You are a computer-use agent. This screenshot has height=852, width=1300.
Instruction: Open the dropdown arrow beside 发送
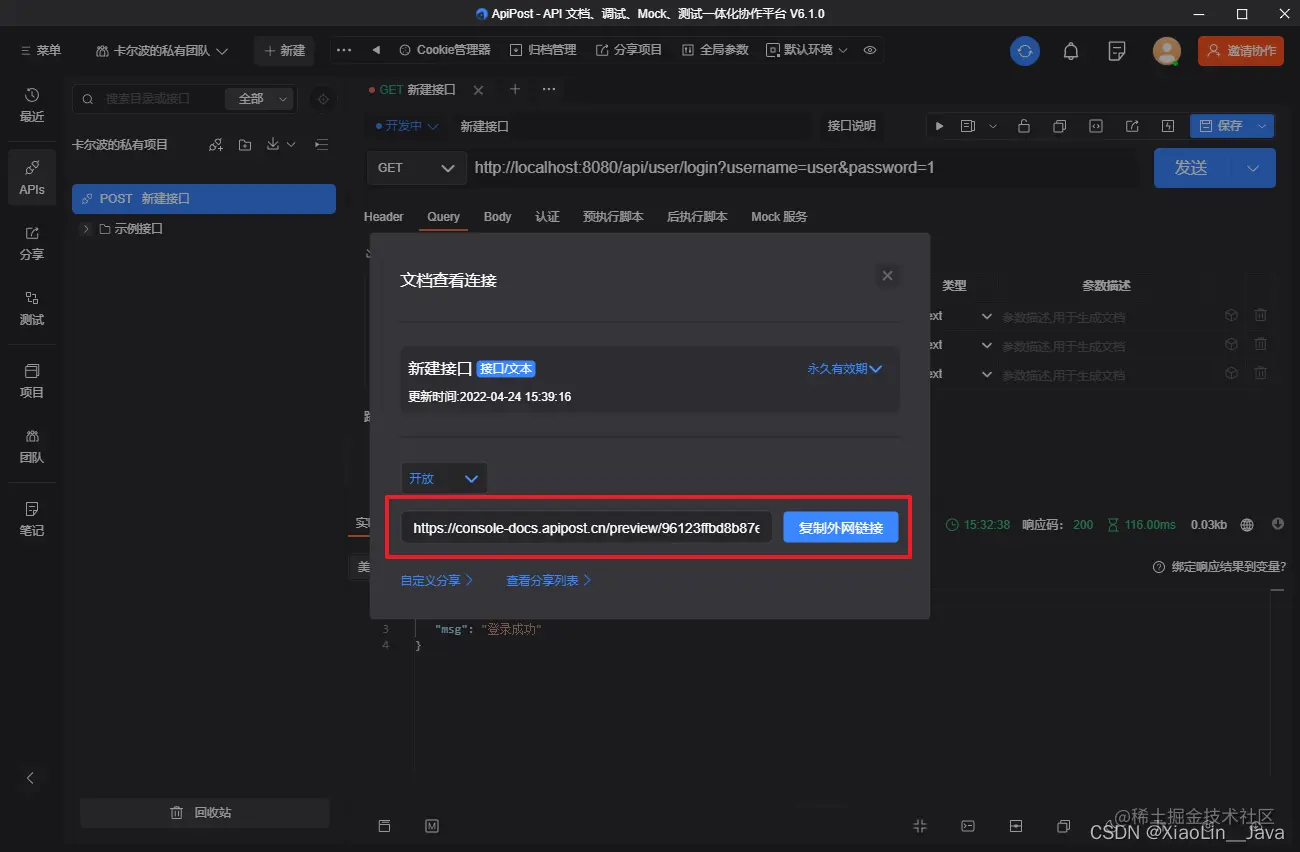[x=1253, y=168]
